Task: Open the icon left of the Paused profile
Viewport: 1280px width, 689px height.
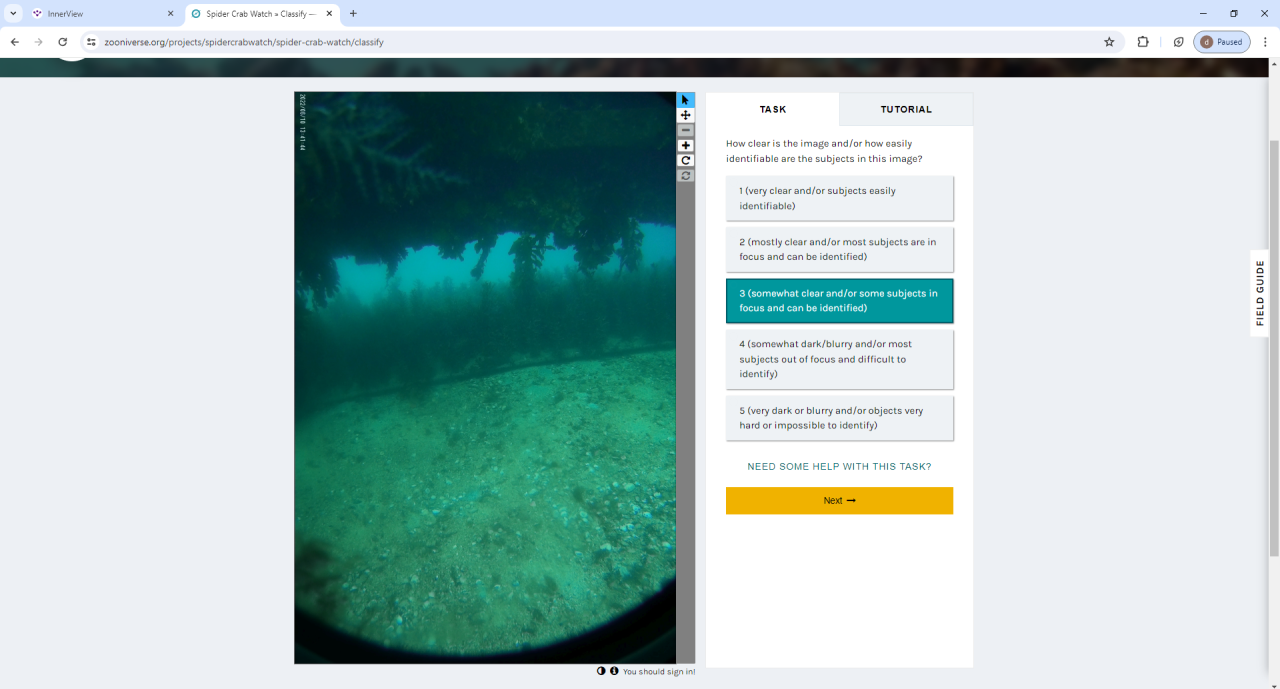Action: [x=1178, y=42]
